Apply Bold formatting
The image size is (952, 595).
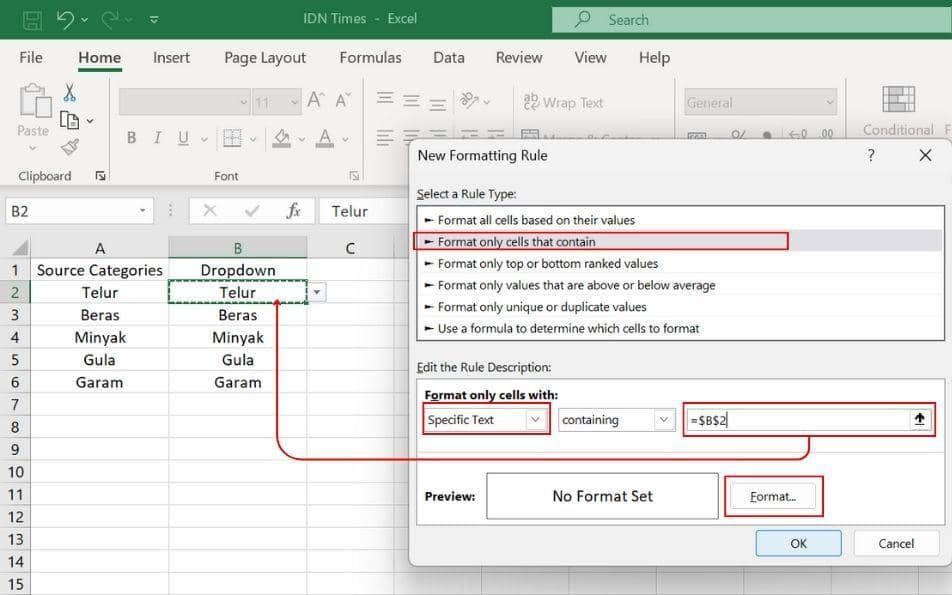point(131,137)
